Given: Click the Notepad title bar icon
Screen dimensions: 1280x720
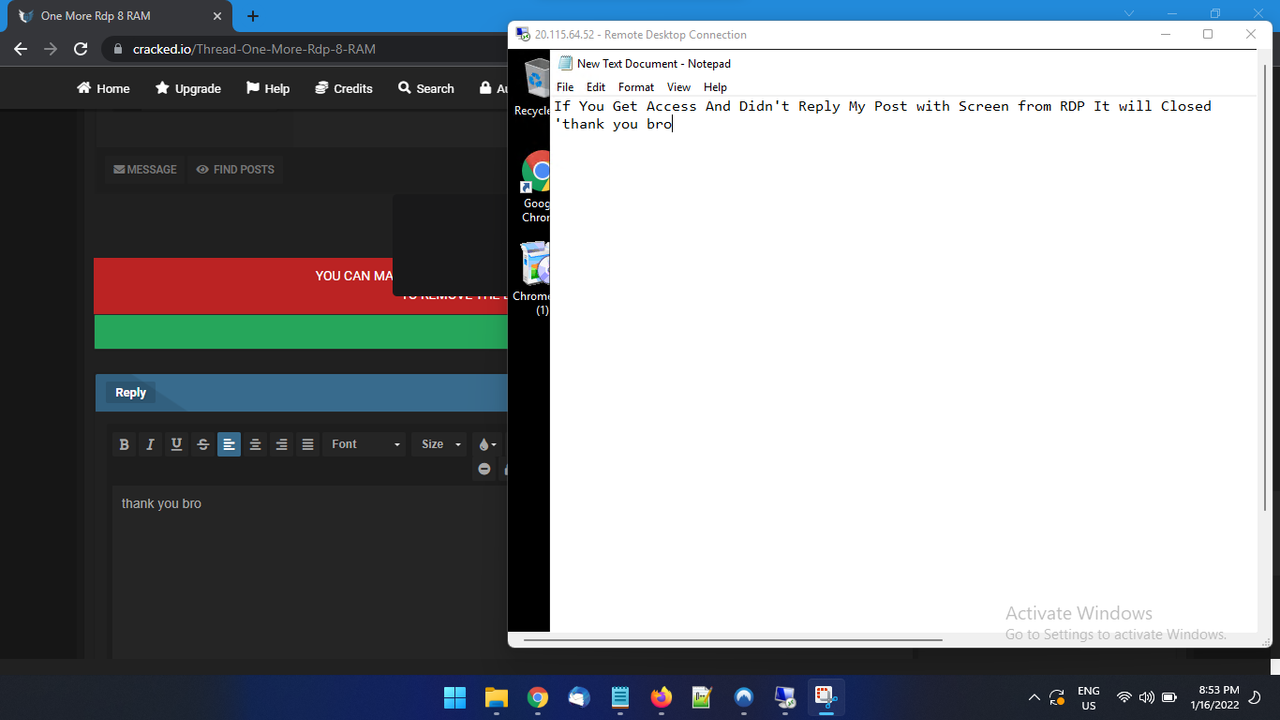Looking at the screenshot, I should tap(566, 63).
